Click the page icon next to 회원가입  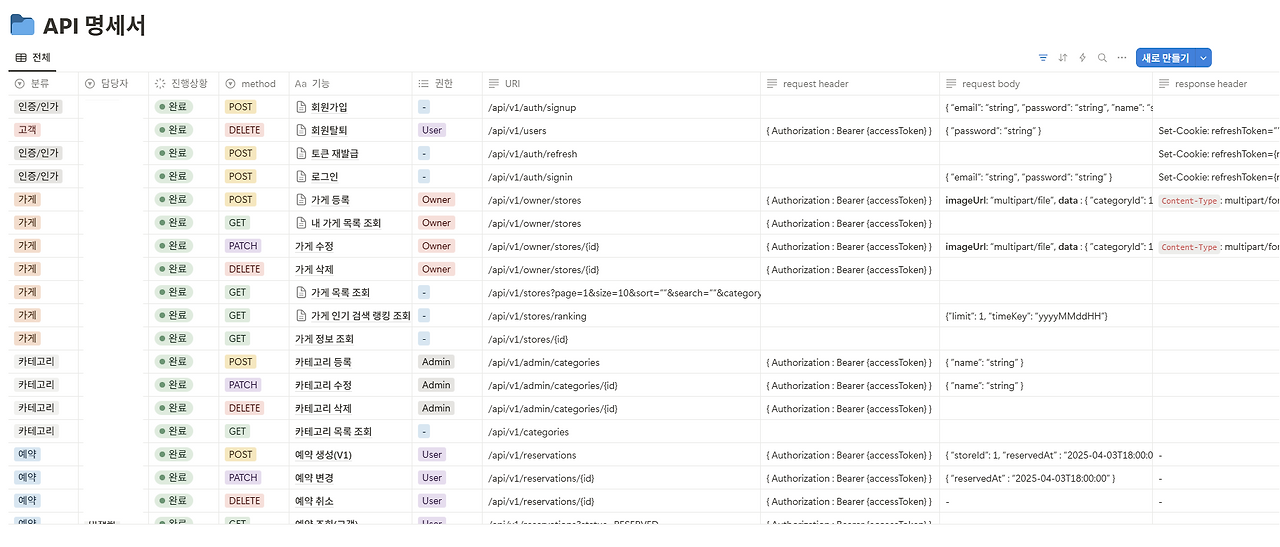tap(301, 107)
